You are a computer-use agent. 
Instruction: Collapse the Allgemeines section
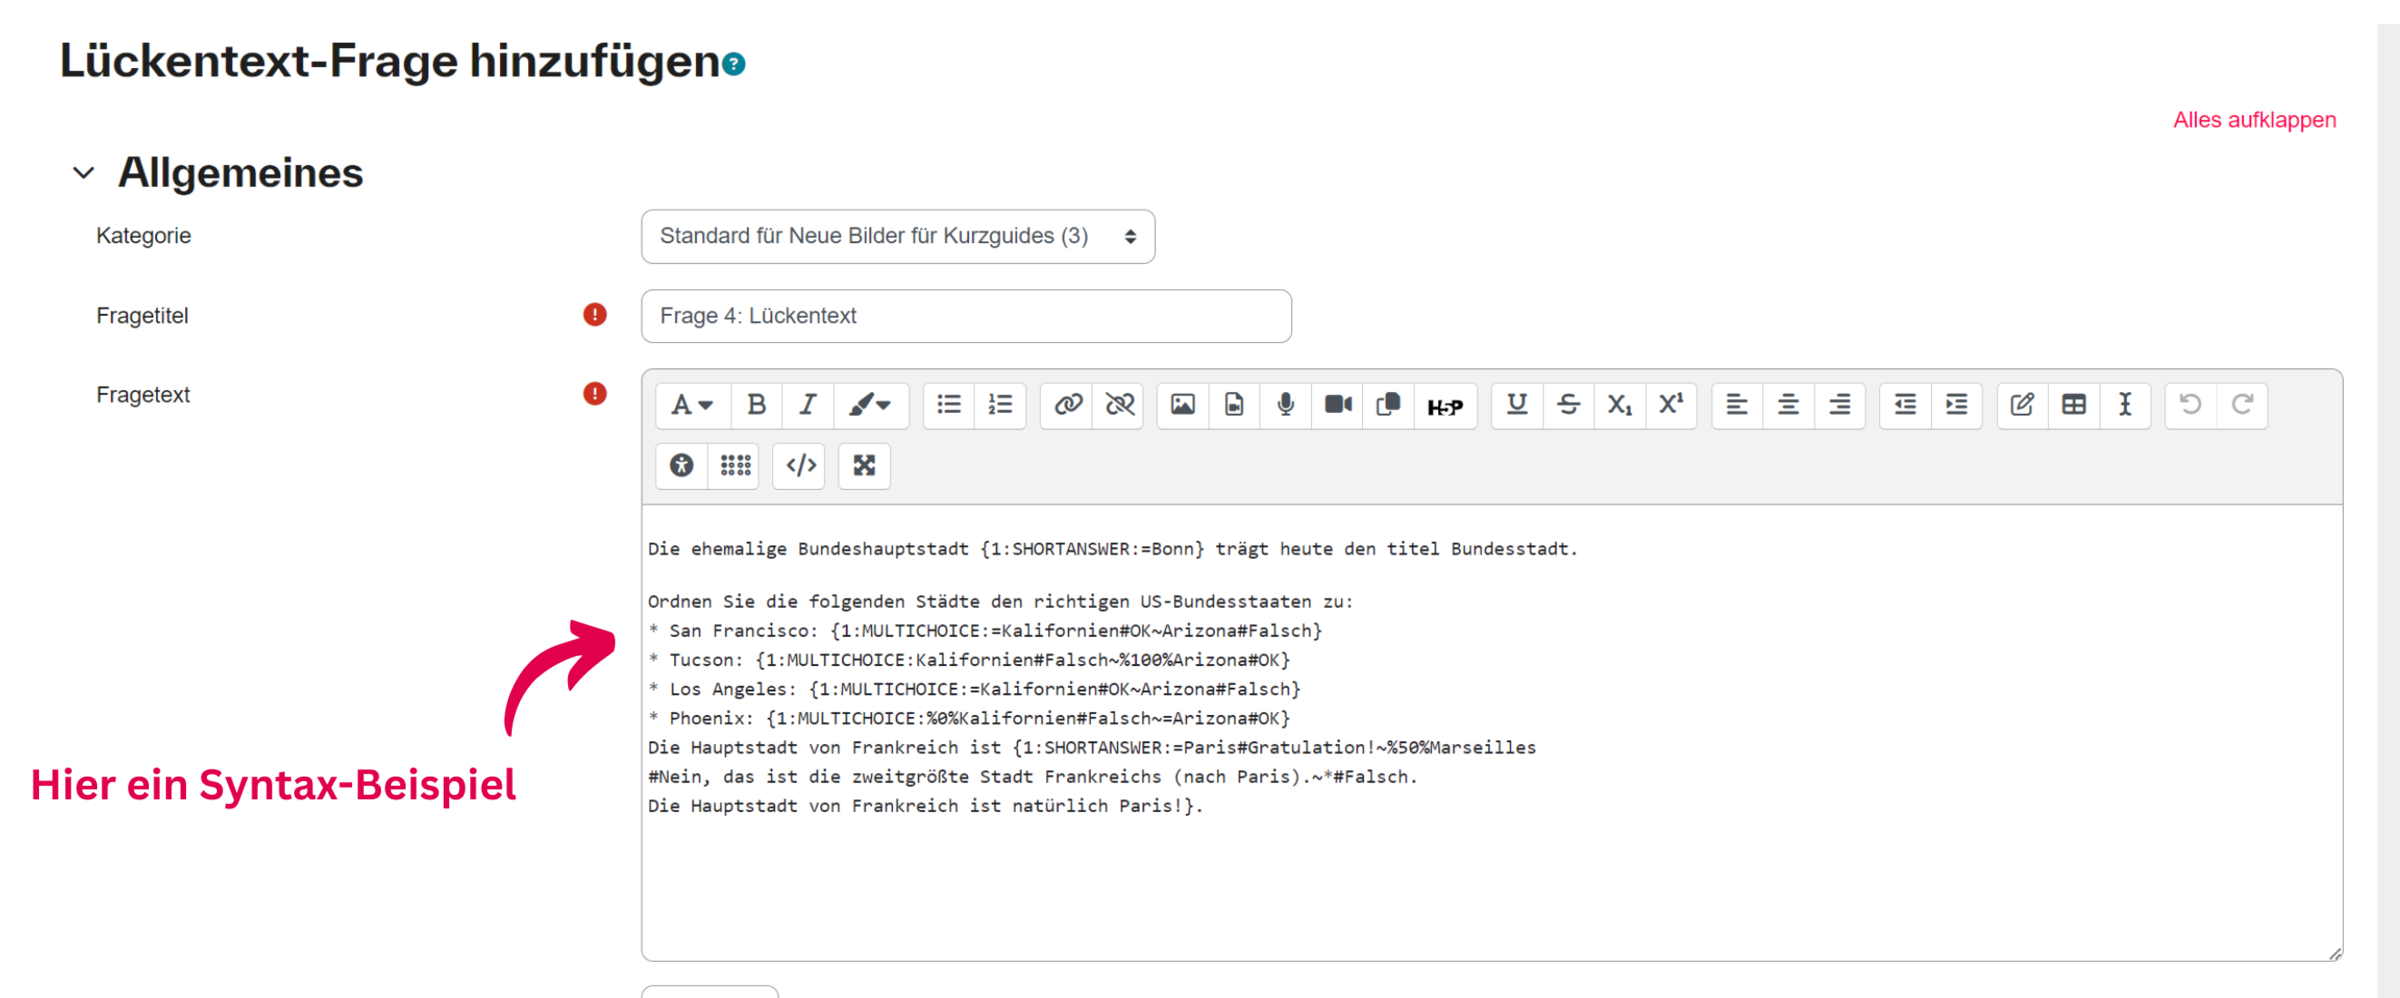pos(83,172)
